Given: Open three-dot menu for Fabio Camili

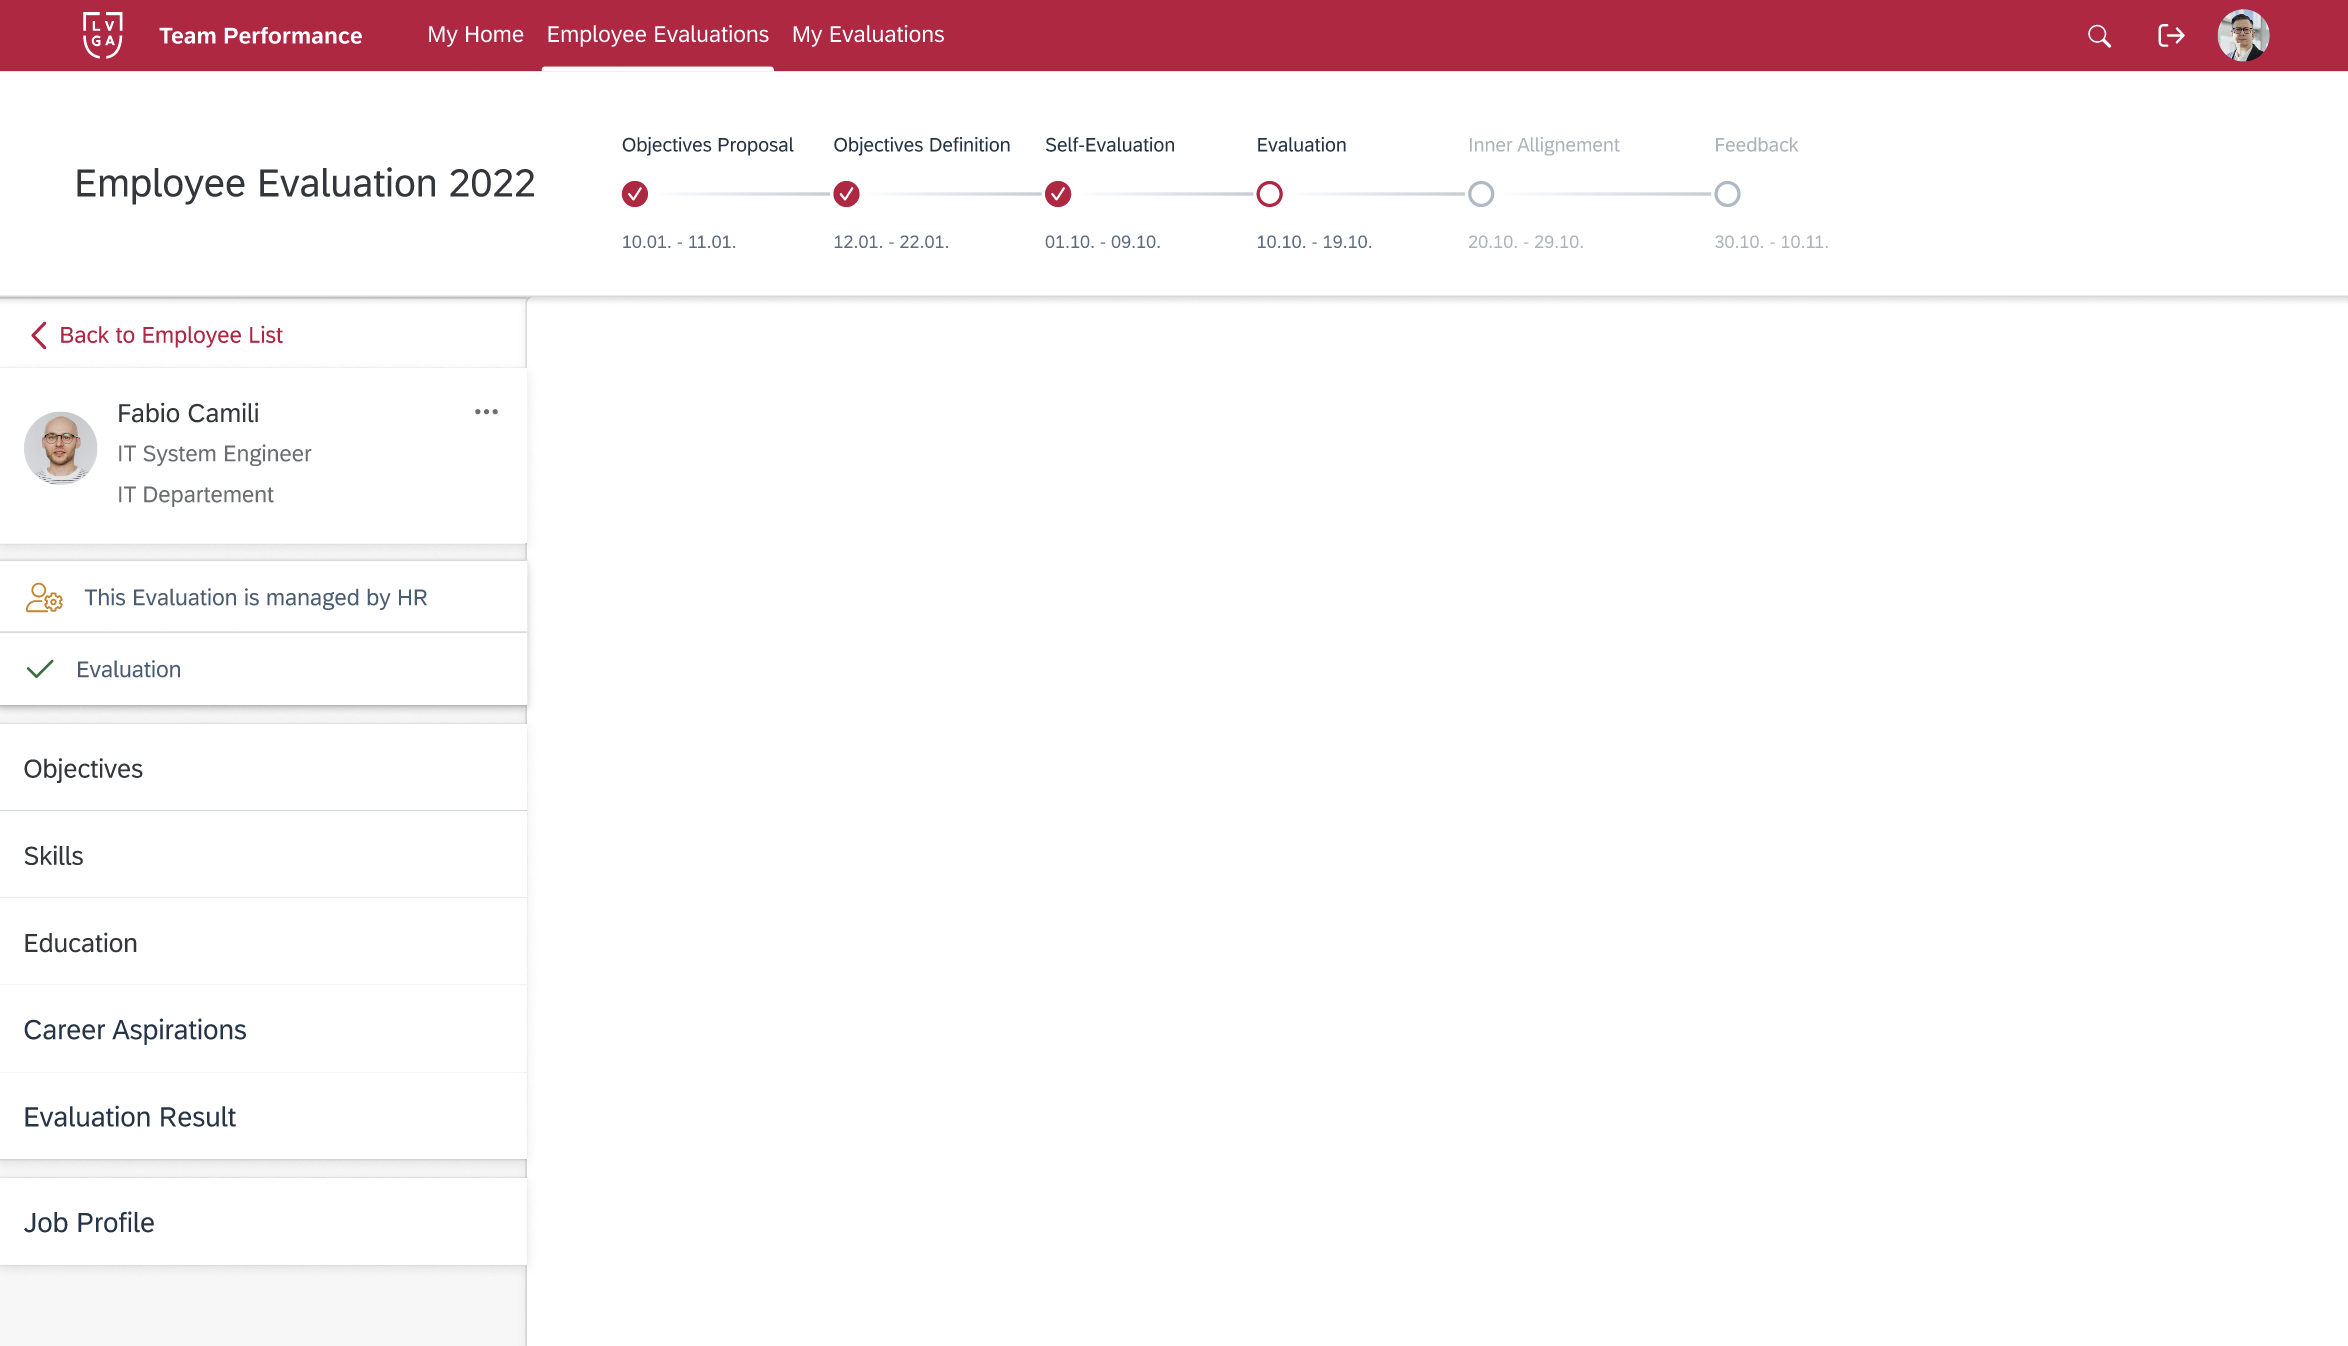Looking at the screenshot, I should [x=486, y=412].
